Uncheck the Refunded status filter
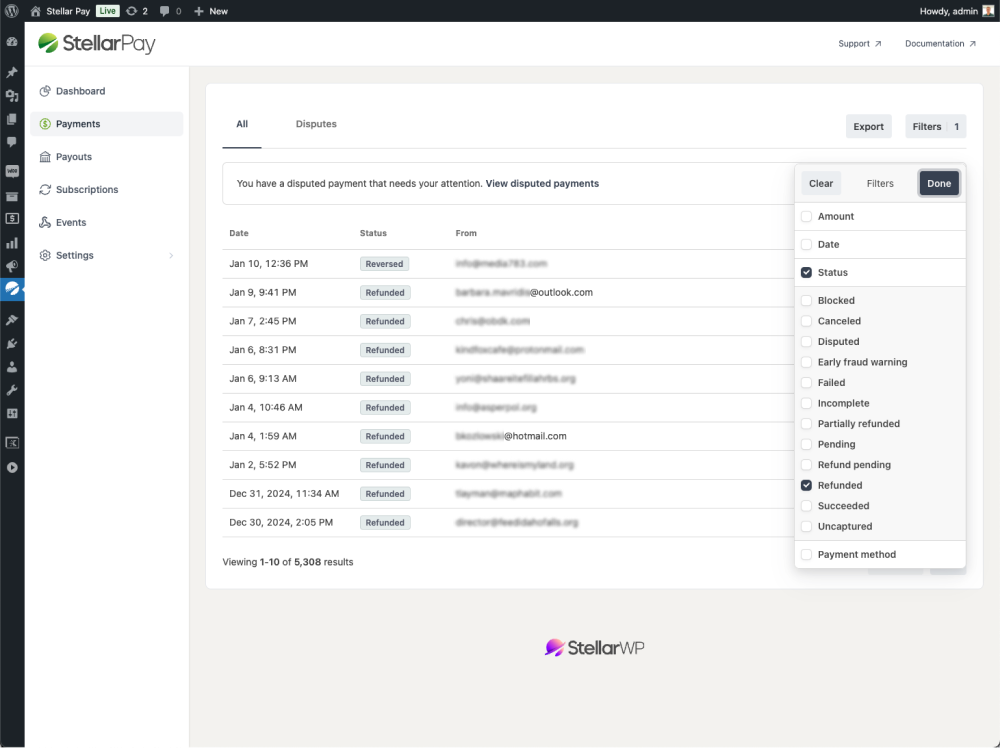 click(x=806, y=485)
